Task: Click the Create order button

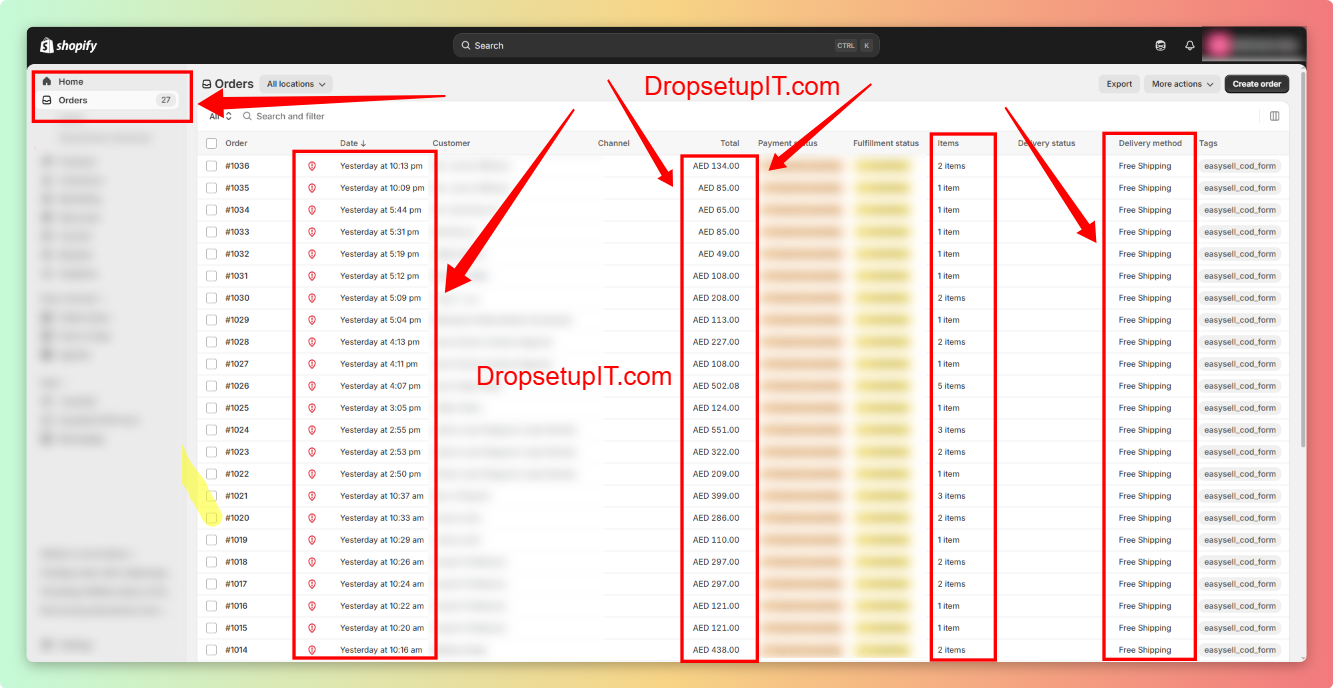Action: coord(1257,84)
